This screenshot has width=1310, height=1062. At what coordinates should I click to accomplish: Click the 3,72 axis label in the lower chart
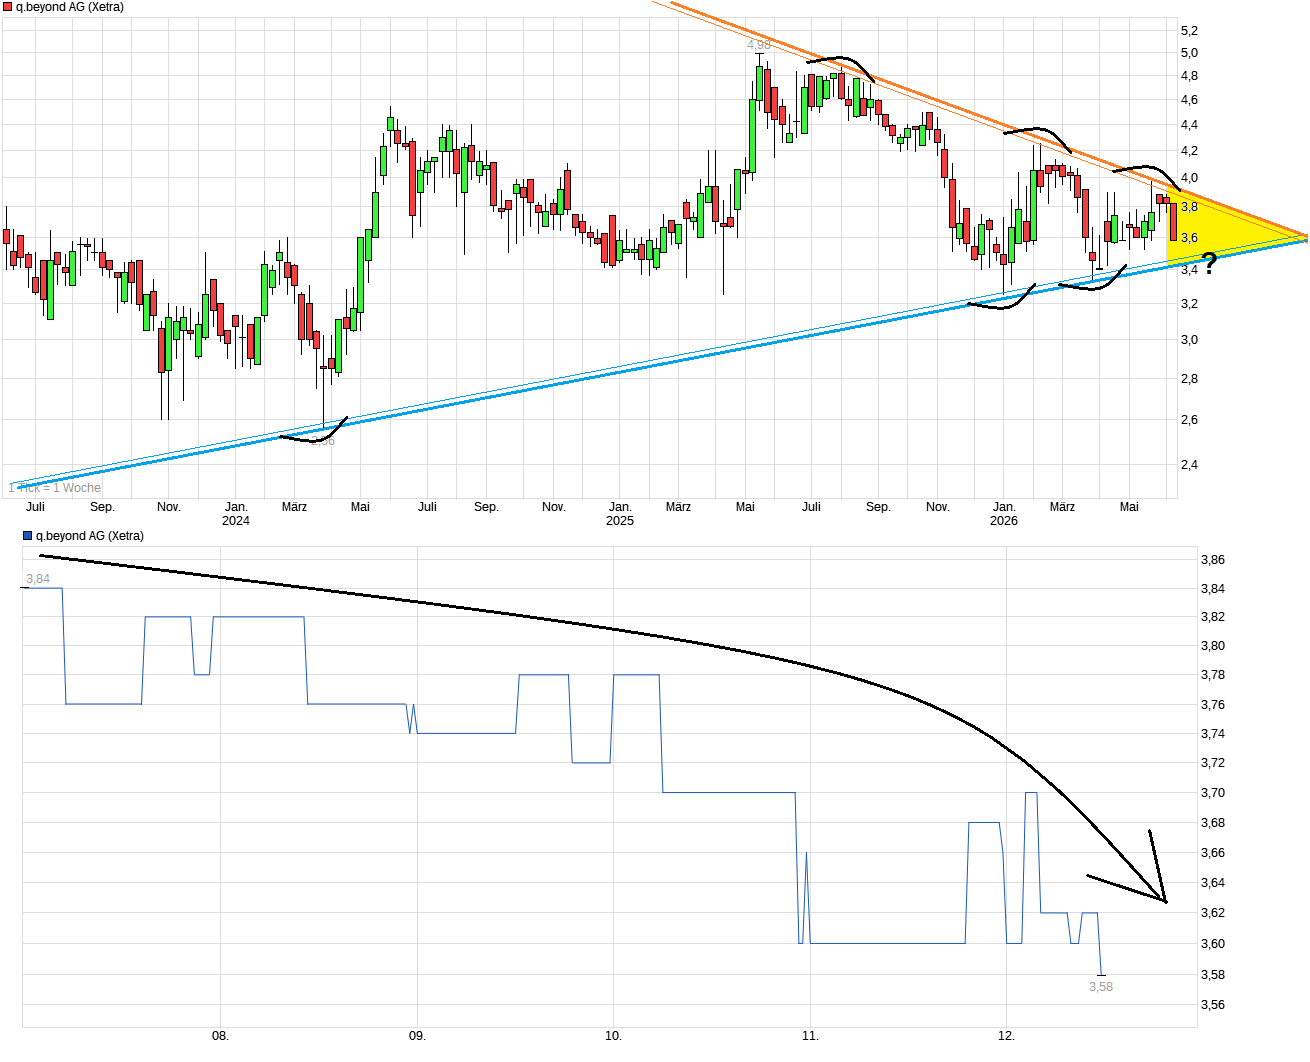[x=1212, y=763]
